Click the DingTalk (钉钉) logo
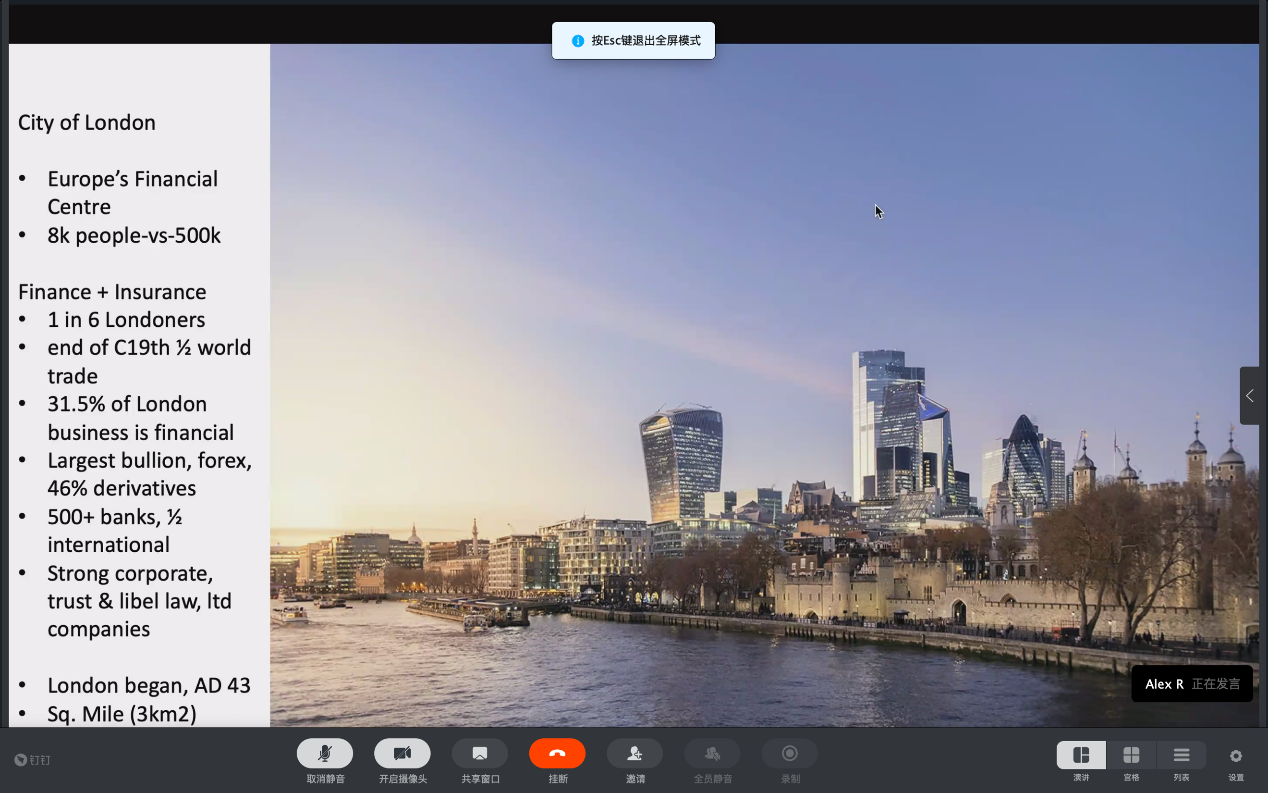Image resolution: width=1268 pixels, height=793 pixels. tap(32, 760)
